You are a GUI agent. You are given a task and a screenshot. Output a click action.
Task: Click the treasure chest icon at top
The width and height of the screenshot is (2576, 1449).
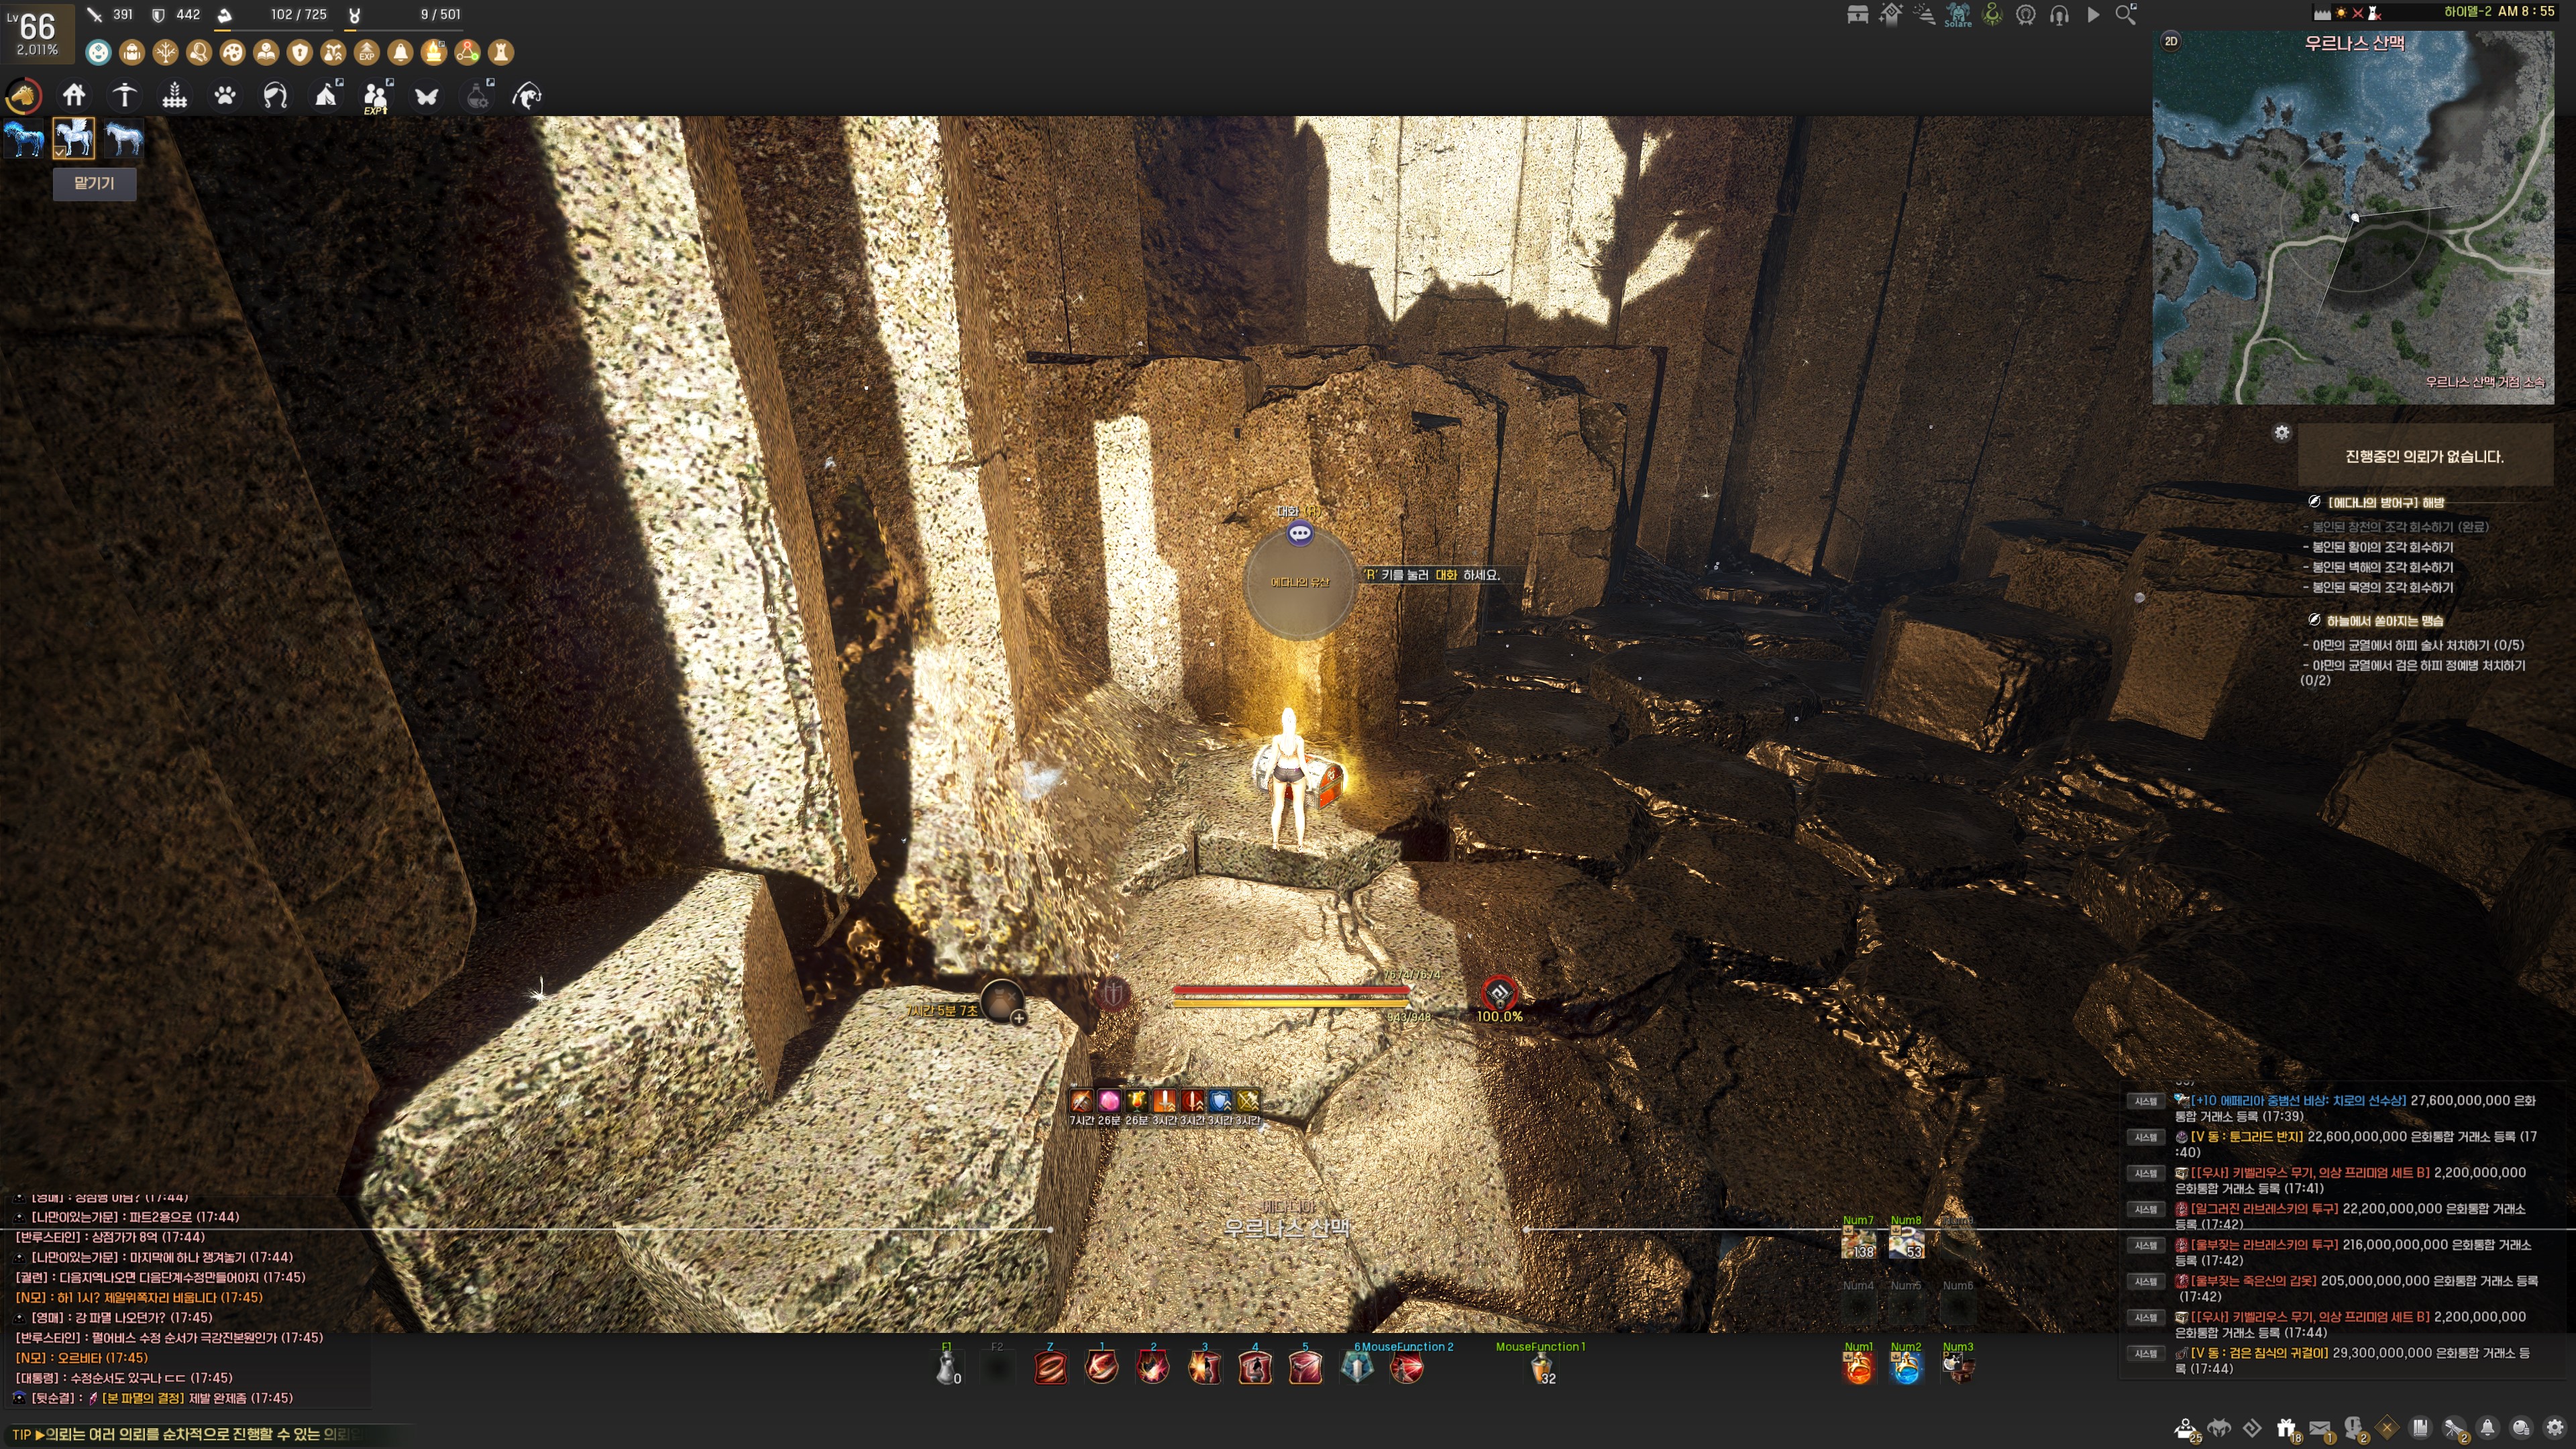point(1857,14)
